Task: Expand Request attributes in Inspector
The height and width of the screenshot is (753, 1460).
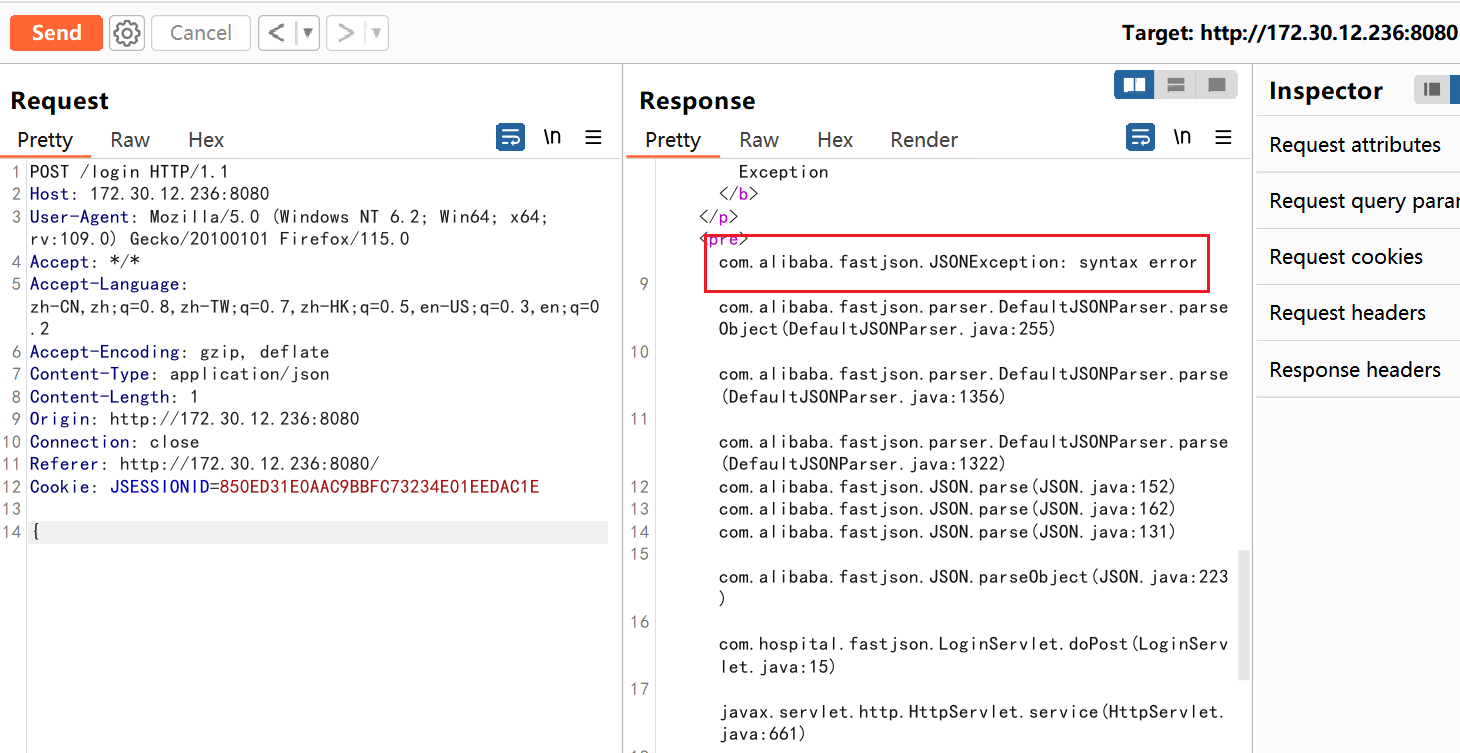Action: pos(1358,145)
